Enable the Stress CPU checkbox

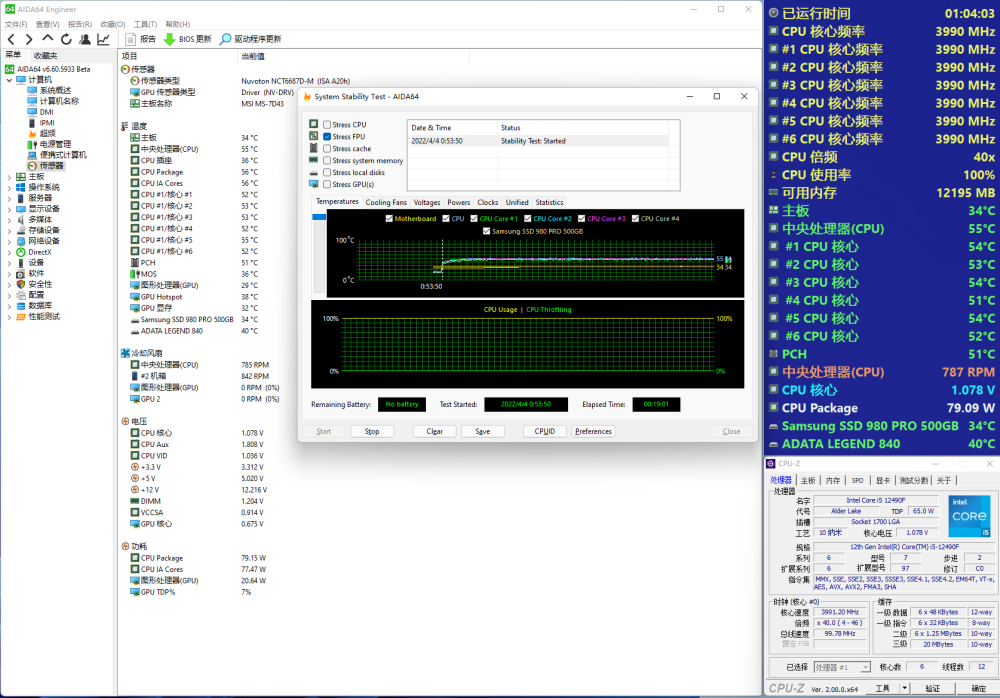pos(327,125)
